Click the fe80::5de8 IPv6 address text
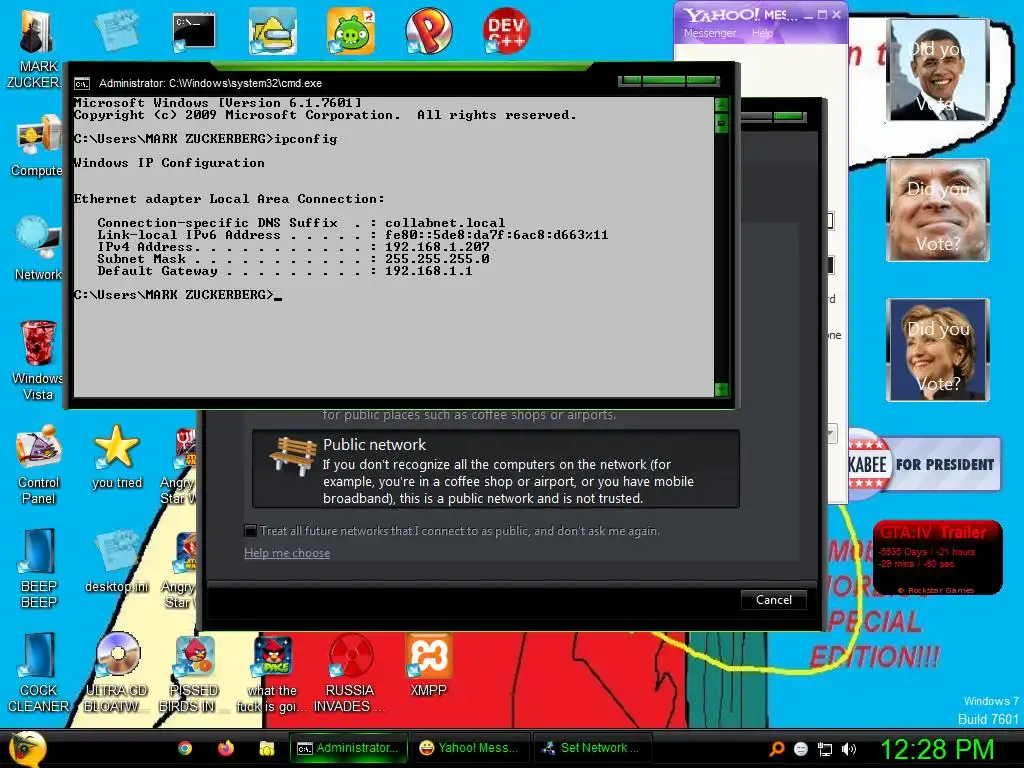 click(496, 235)
